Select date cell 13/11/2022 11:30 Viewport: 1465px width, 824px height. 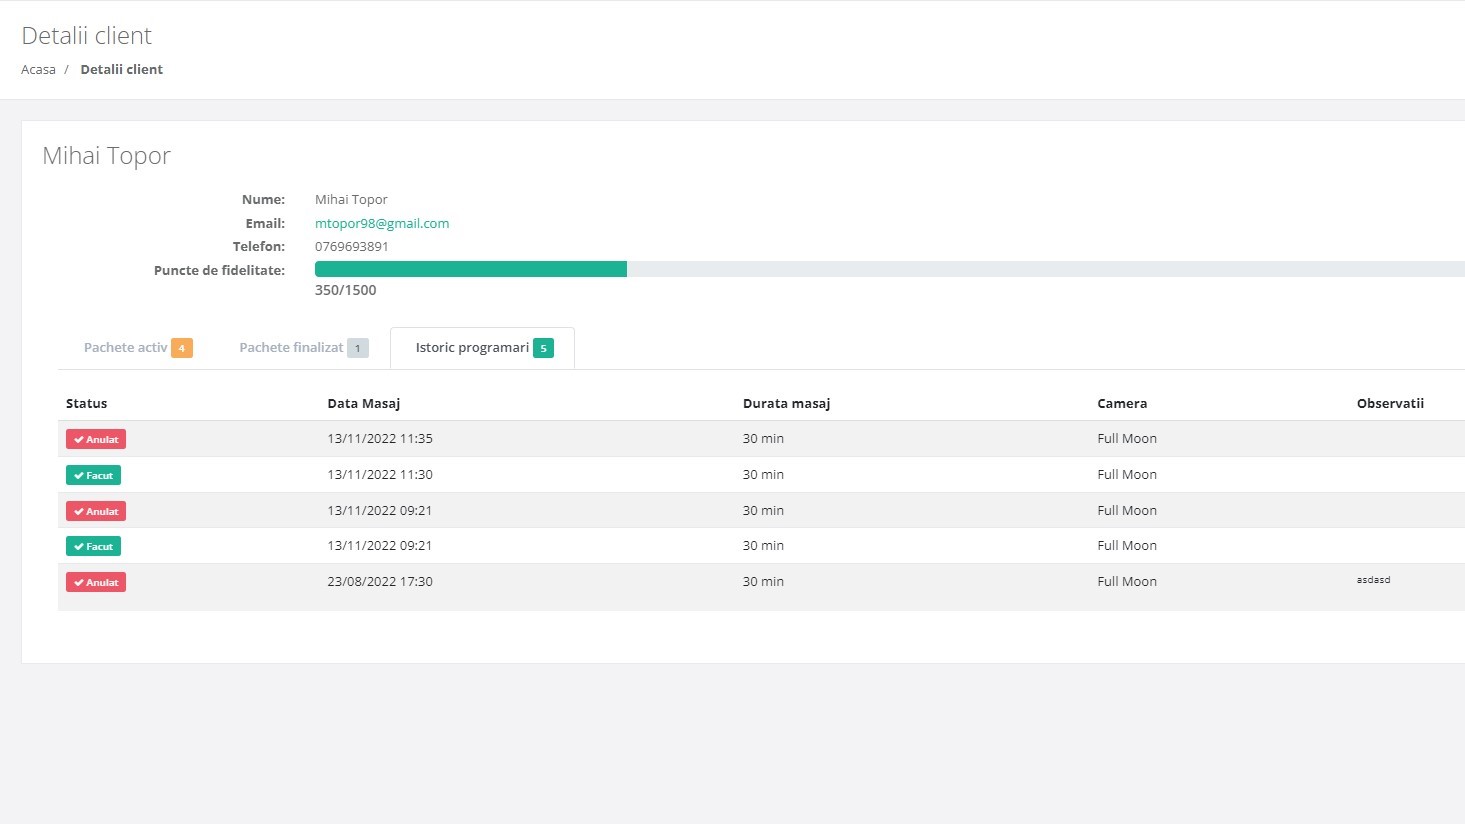380,474
